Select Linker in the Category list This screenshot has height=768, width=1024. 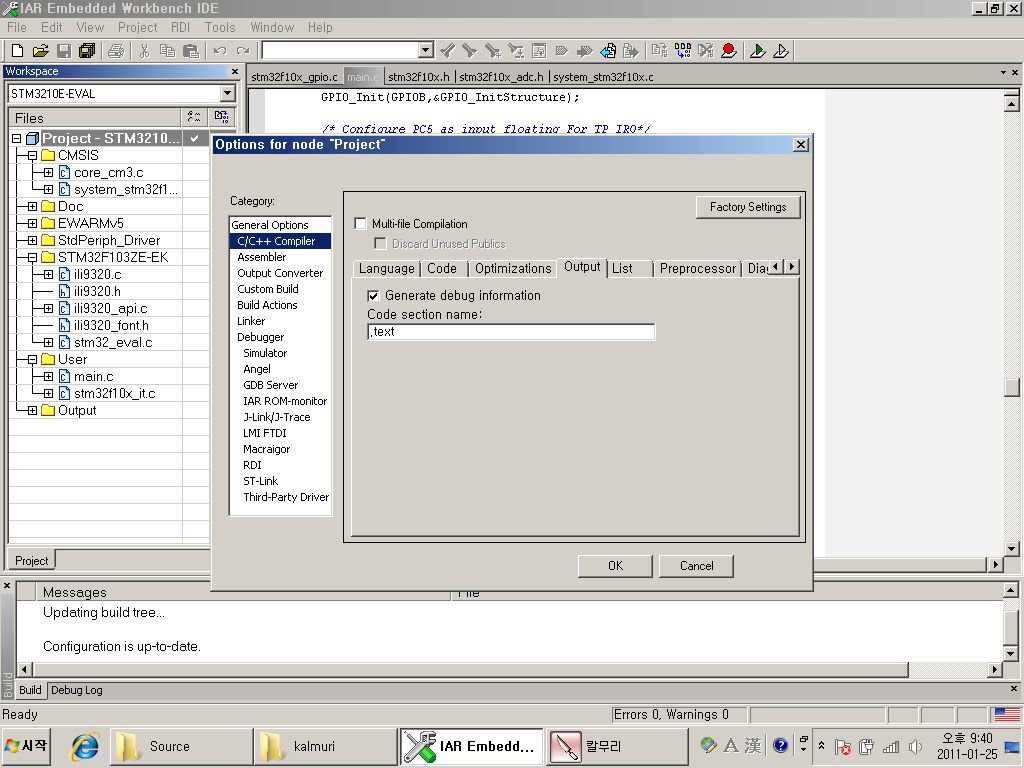(251, 321)
